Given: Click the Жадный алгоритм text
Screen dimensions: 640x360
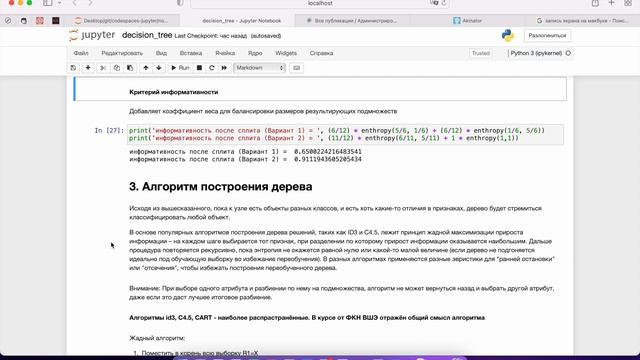Looking at the screenshot, I should pos(157,338).
